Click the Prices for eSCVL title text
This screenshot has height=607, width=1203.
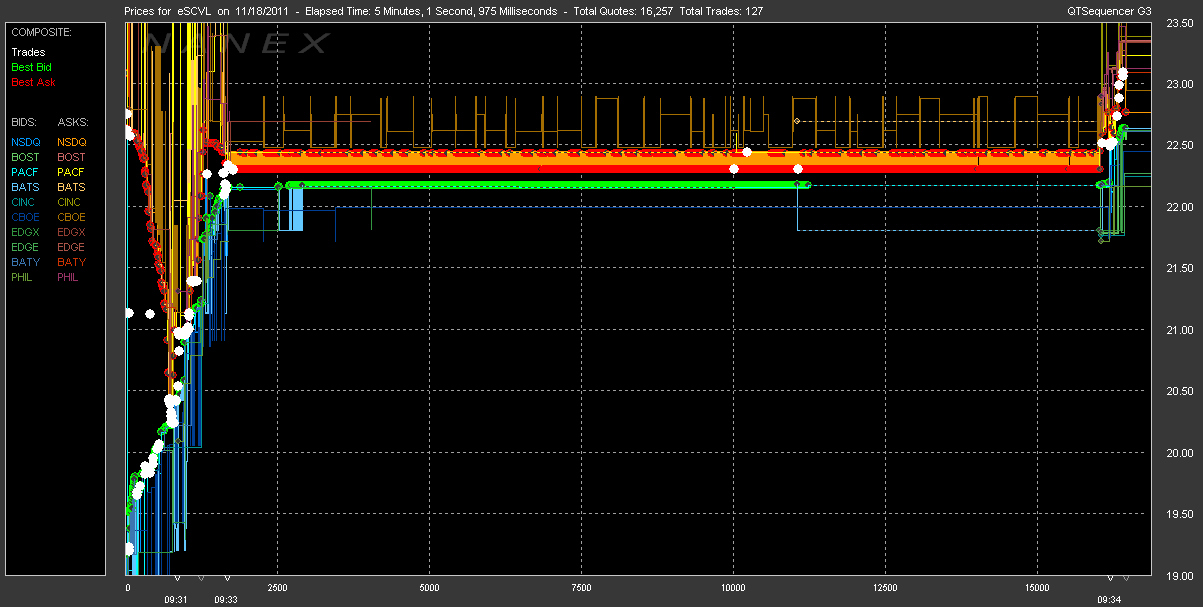[169, 10]
